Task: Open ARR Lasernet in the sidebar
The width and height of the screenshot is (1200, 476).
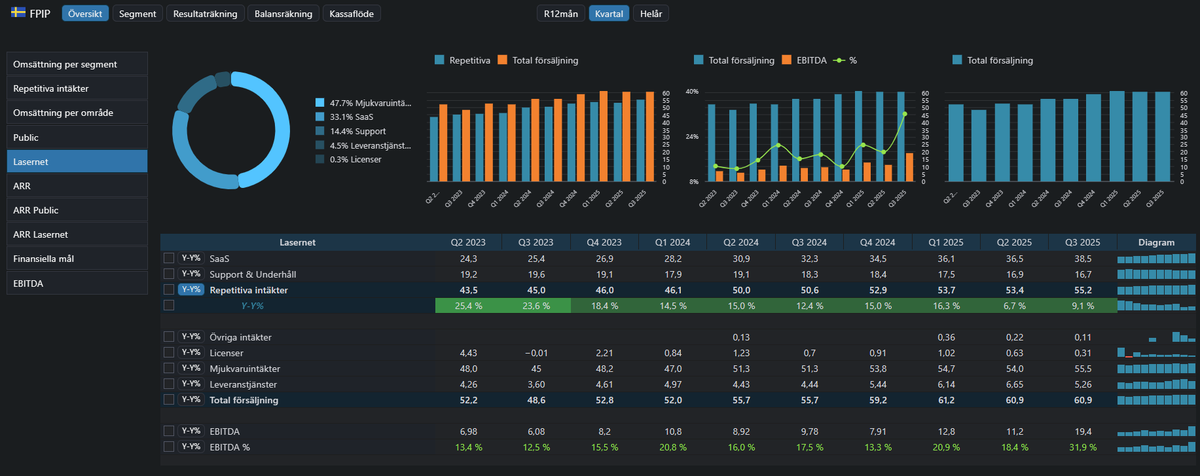Action: point(77,234)
